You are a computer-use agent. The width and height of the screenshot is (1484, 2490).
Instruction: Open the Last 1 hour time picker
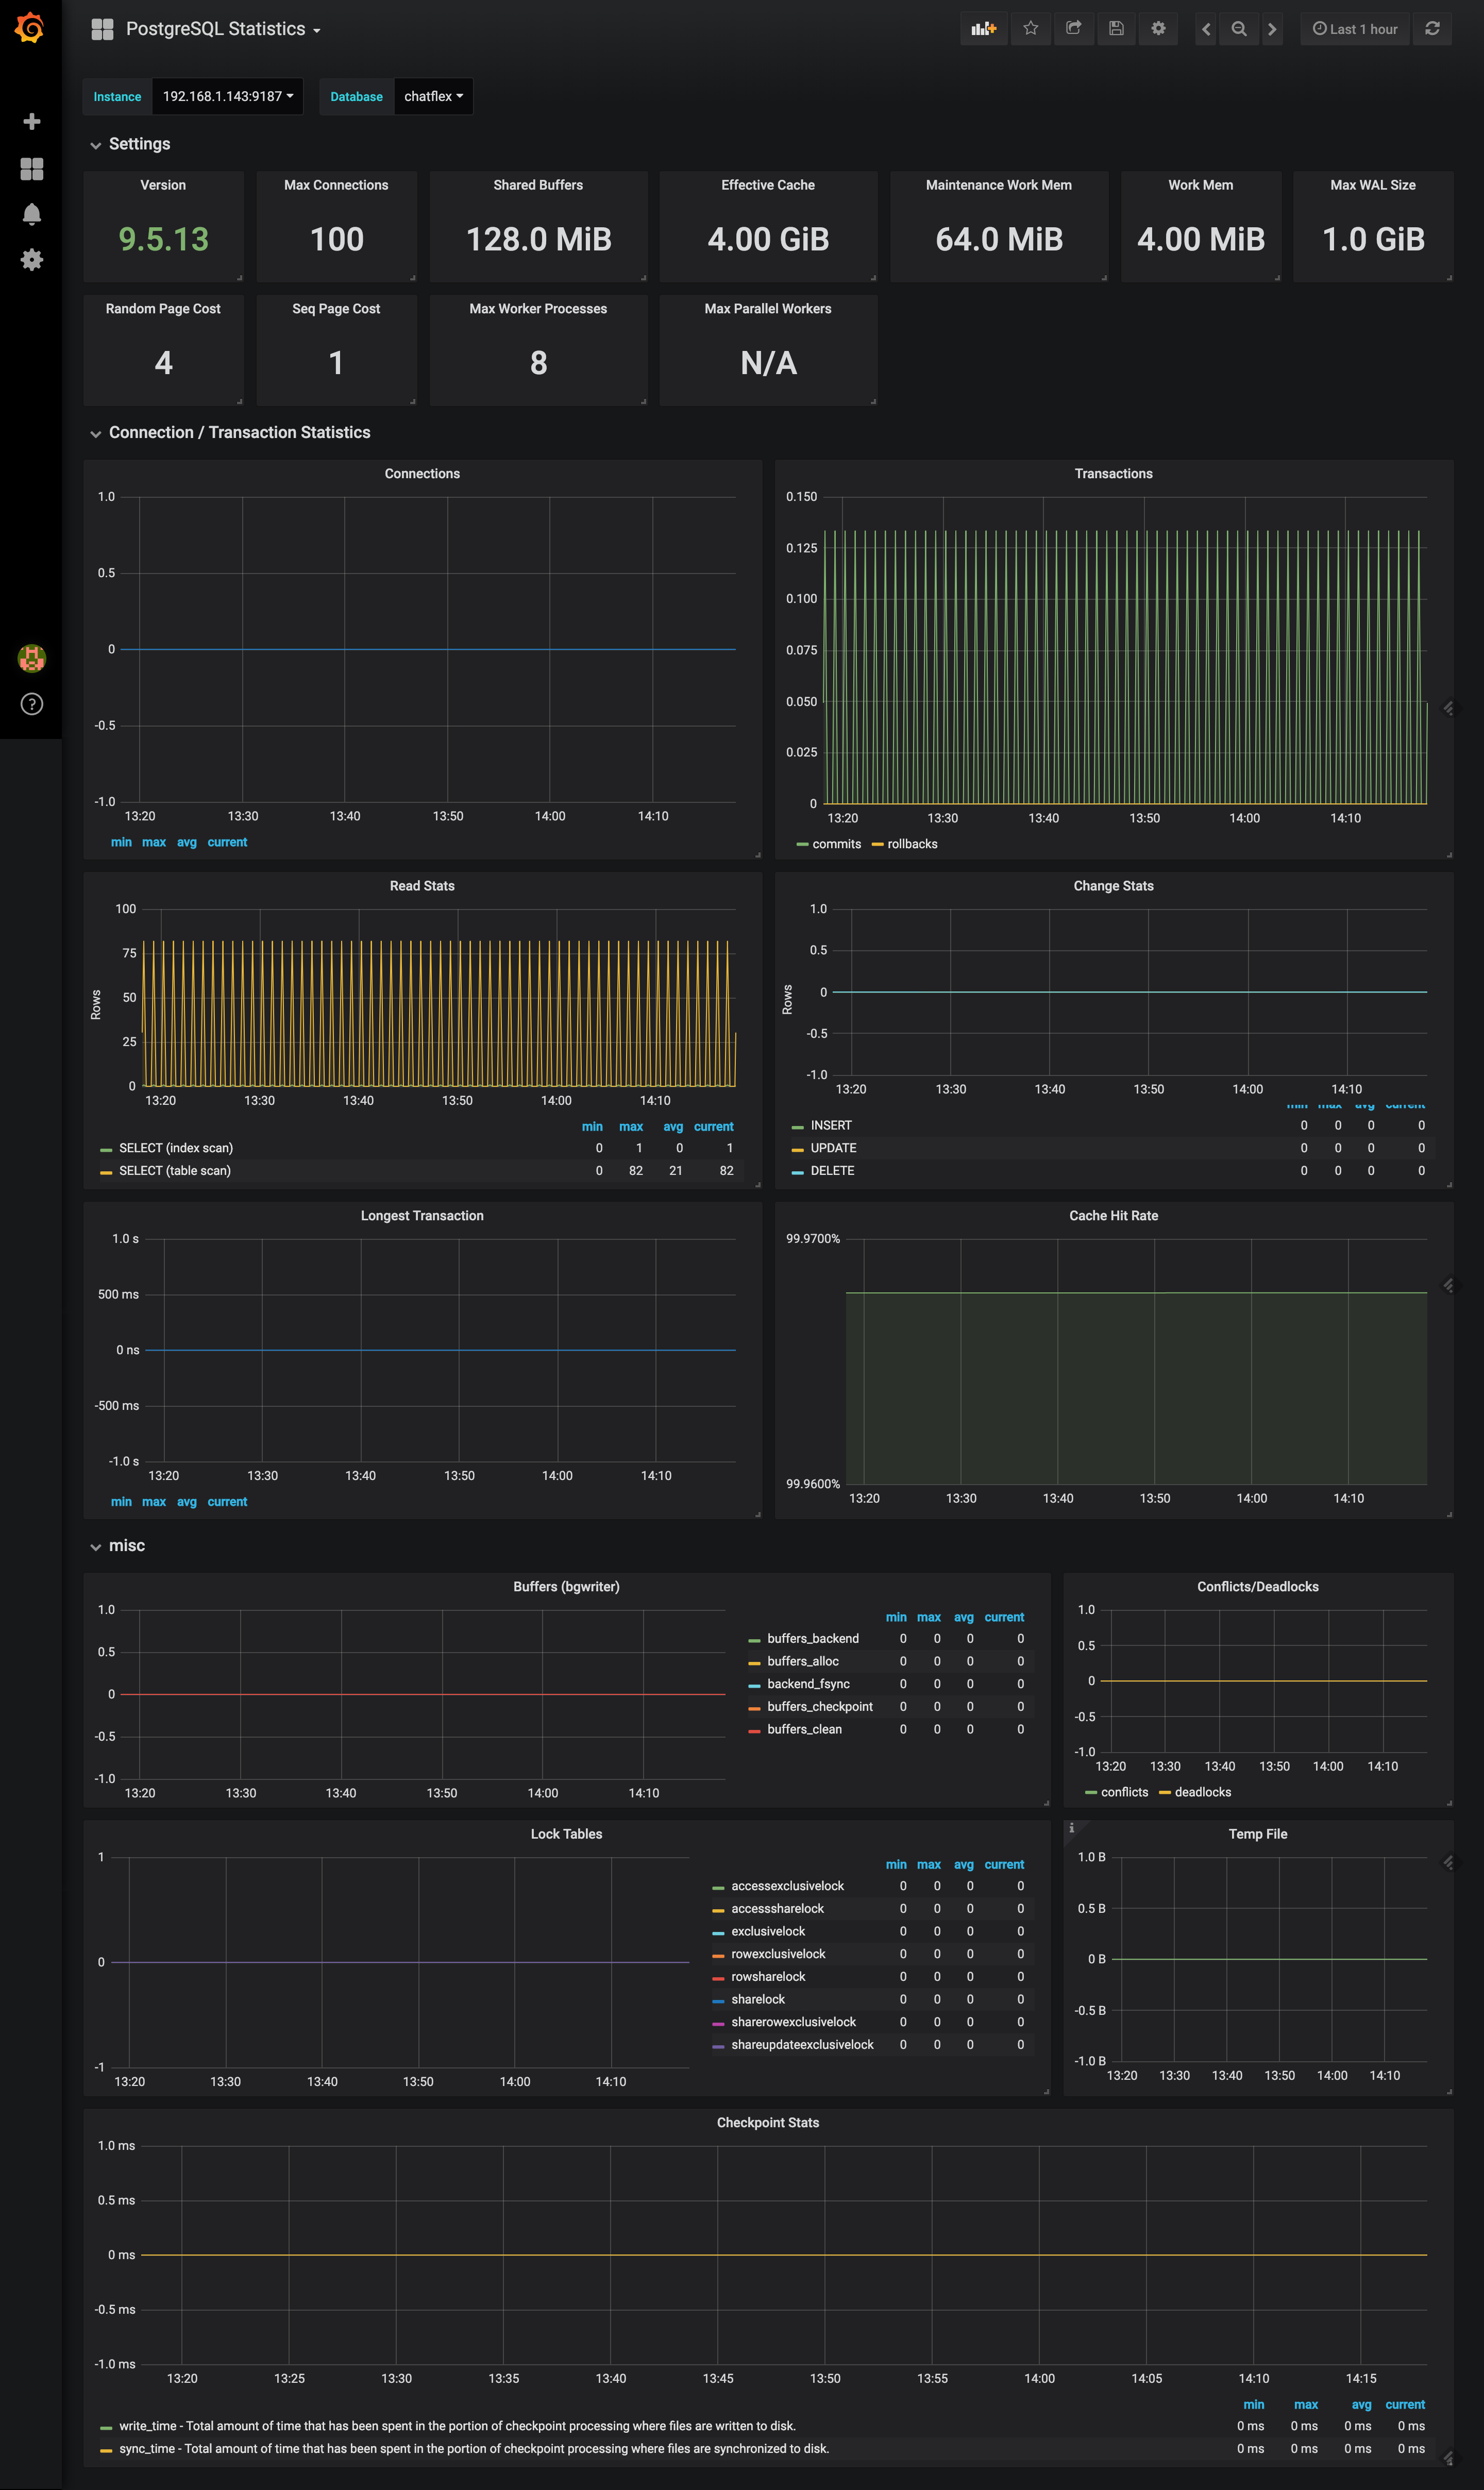click(1355, 29)
